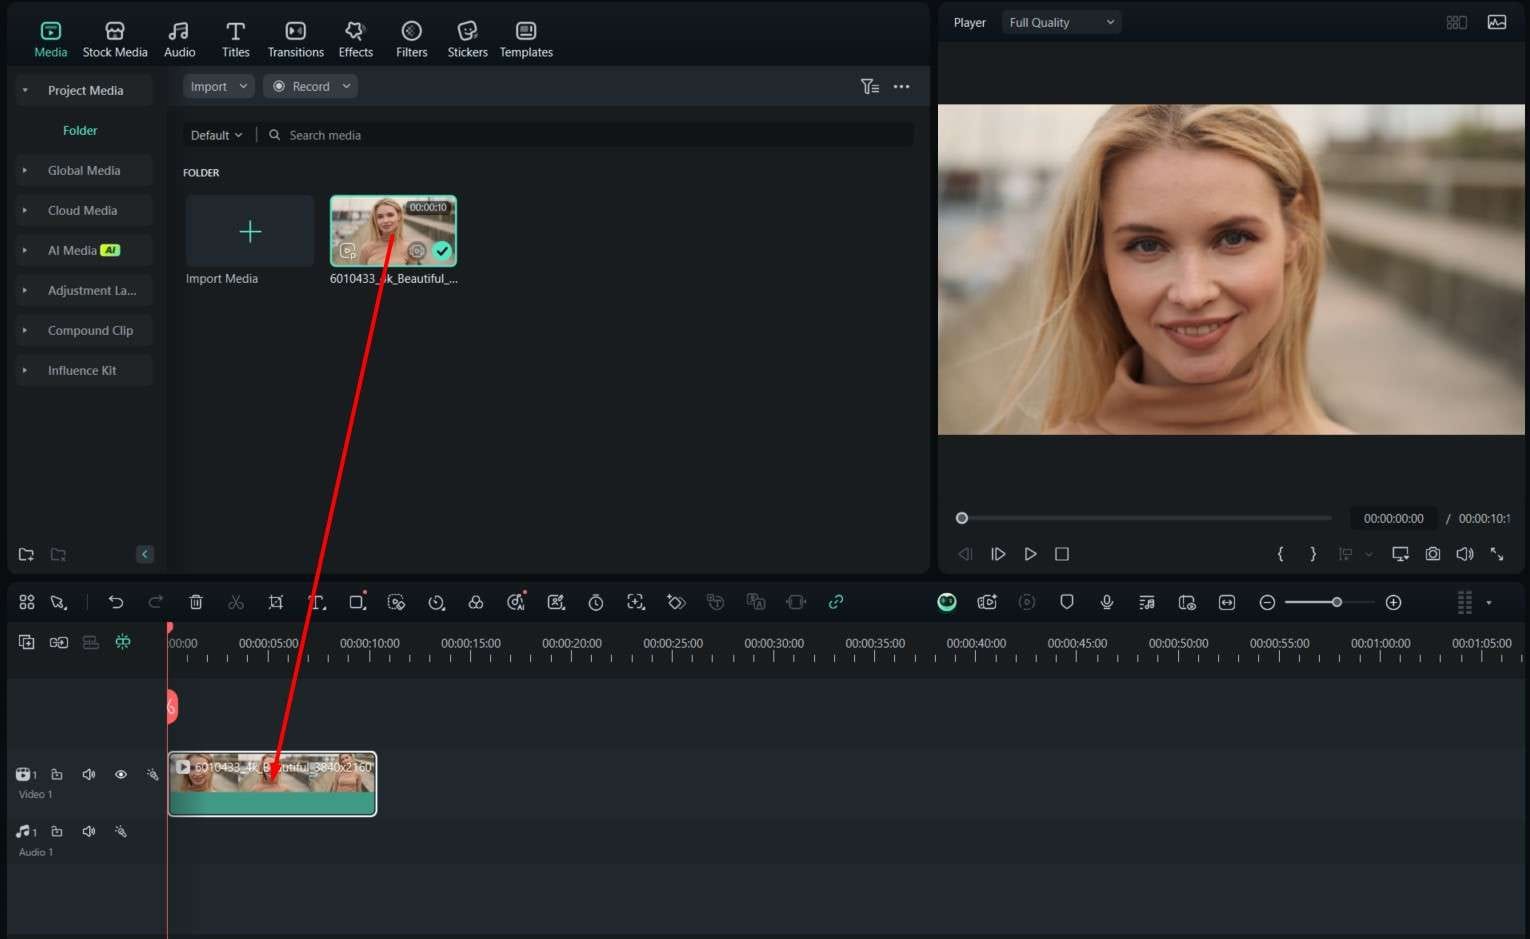Viewport: 1530px width, 939px height.
Task: Open the Audio tab
Action: coord(180,39)
